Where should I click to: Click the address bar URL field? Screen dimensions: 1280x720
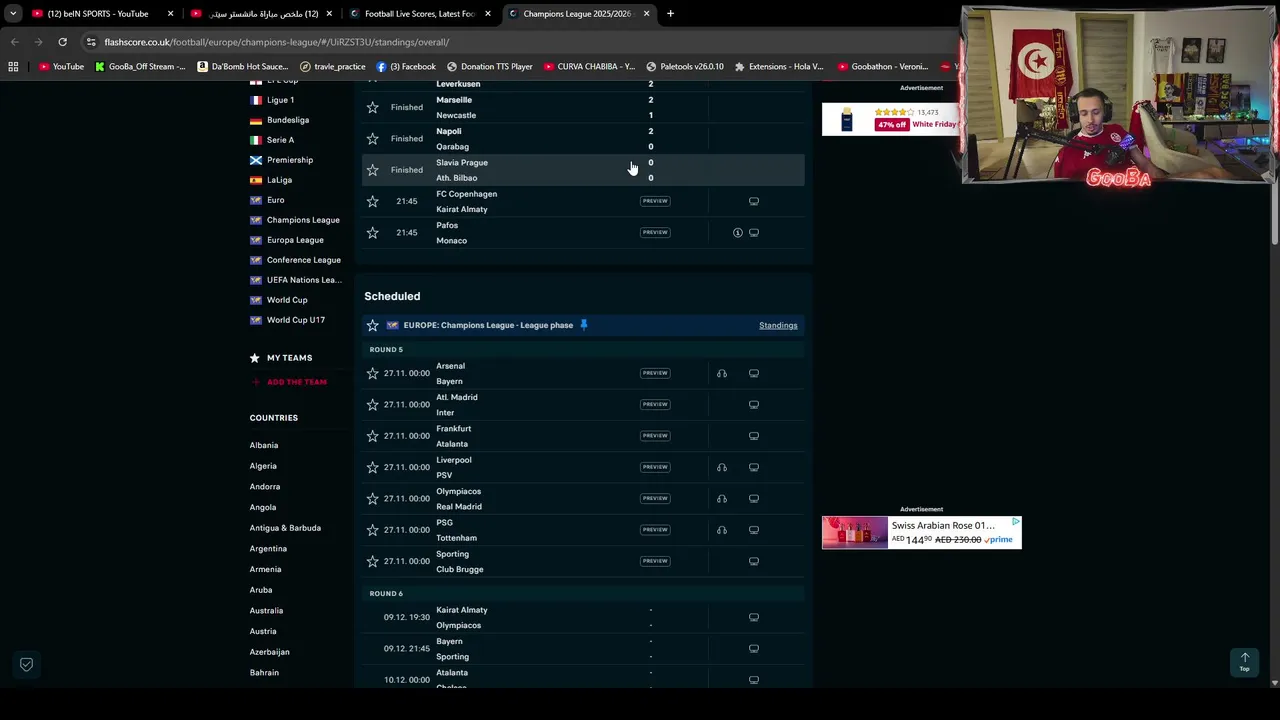tap(520, 42)
